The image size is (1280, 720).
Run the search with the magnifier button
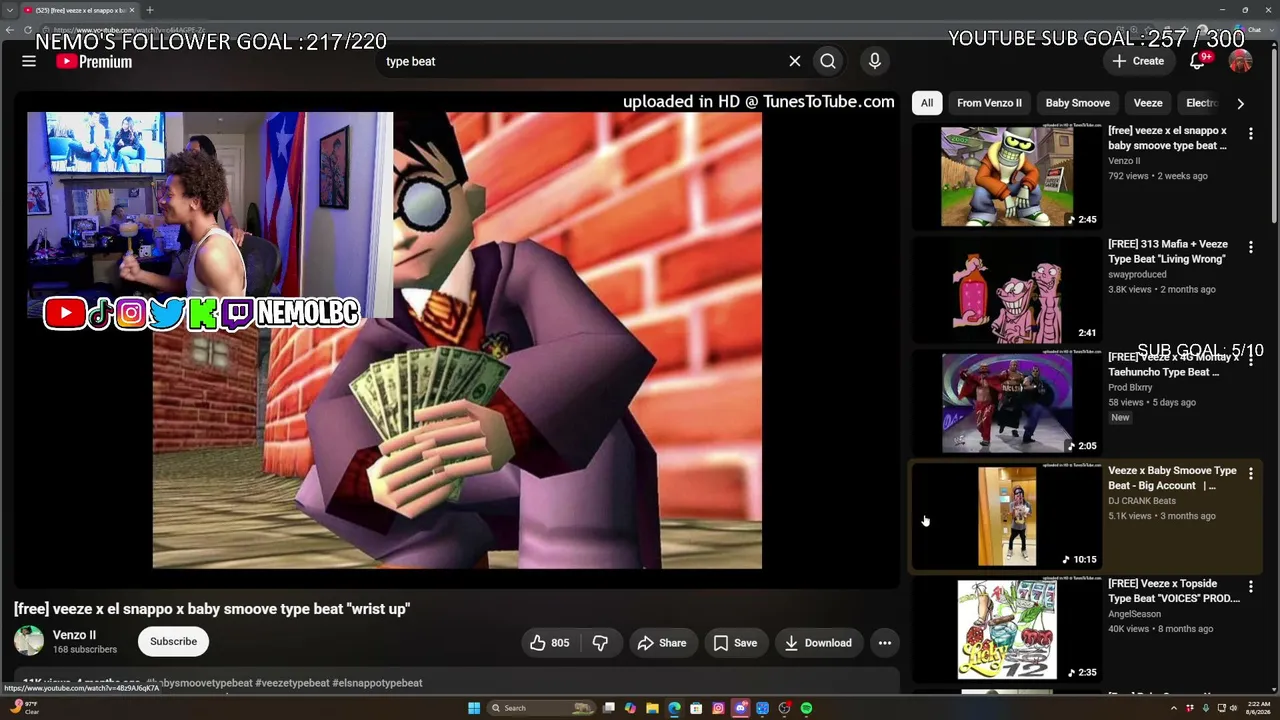tap(828, 61)
